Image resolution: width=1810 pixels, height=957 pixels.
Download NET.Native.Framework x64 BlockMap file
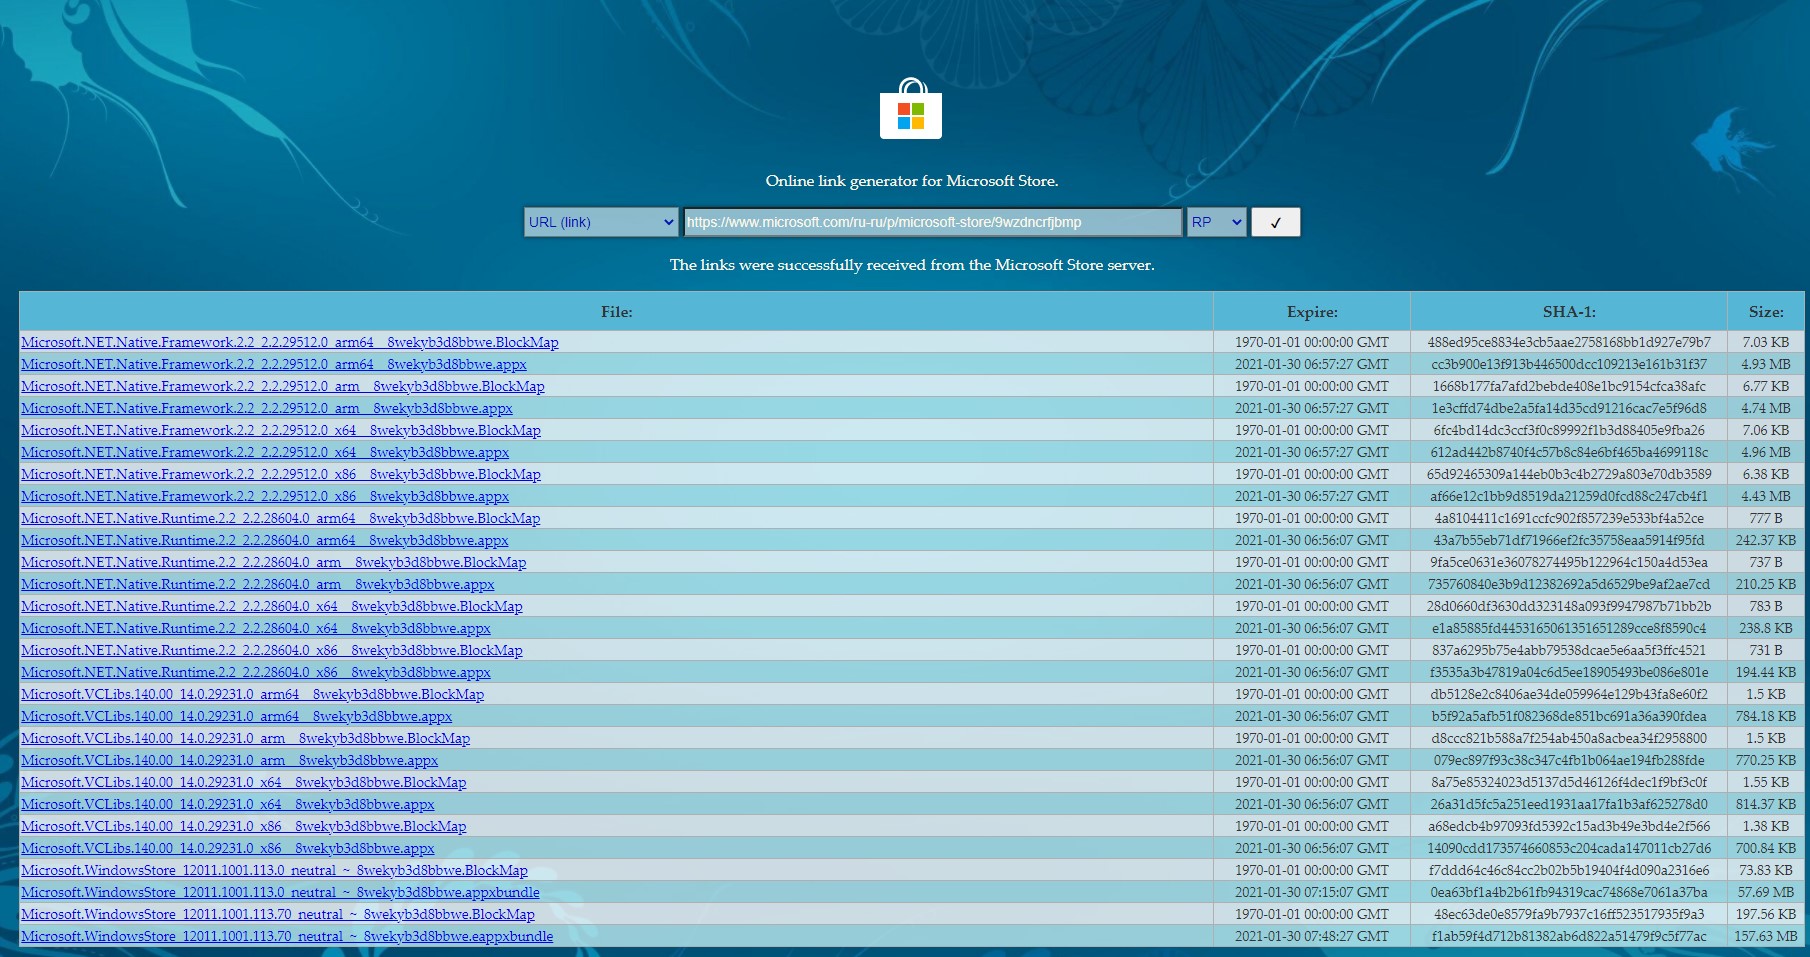pyautogui.click(x=281, y=430)
